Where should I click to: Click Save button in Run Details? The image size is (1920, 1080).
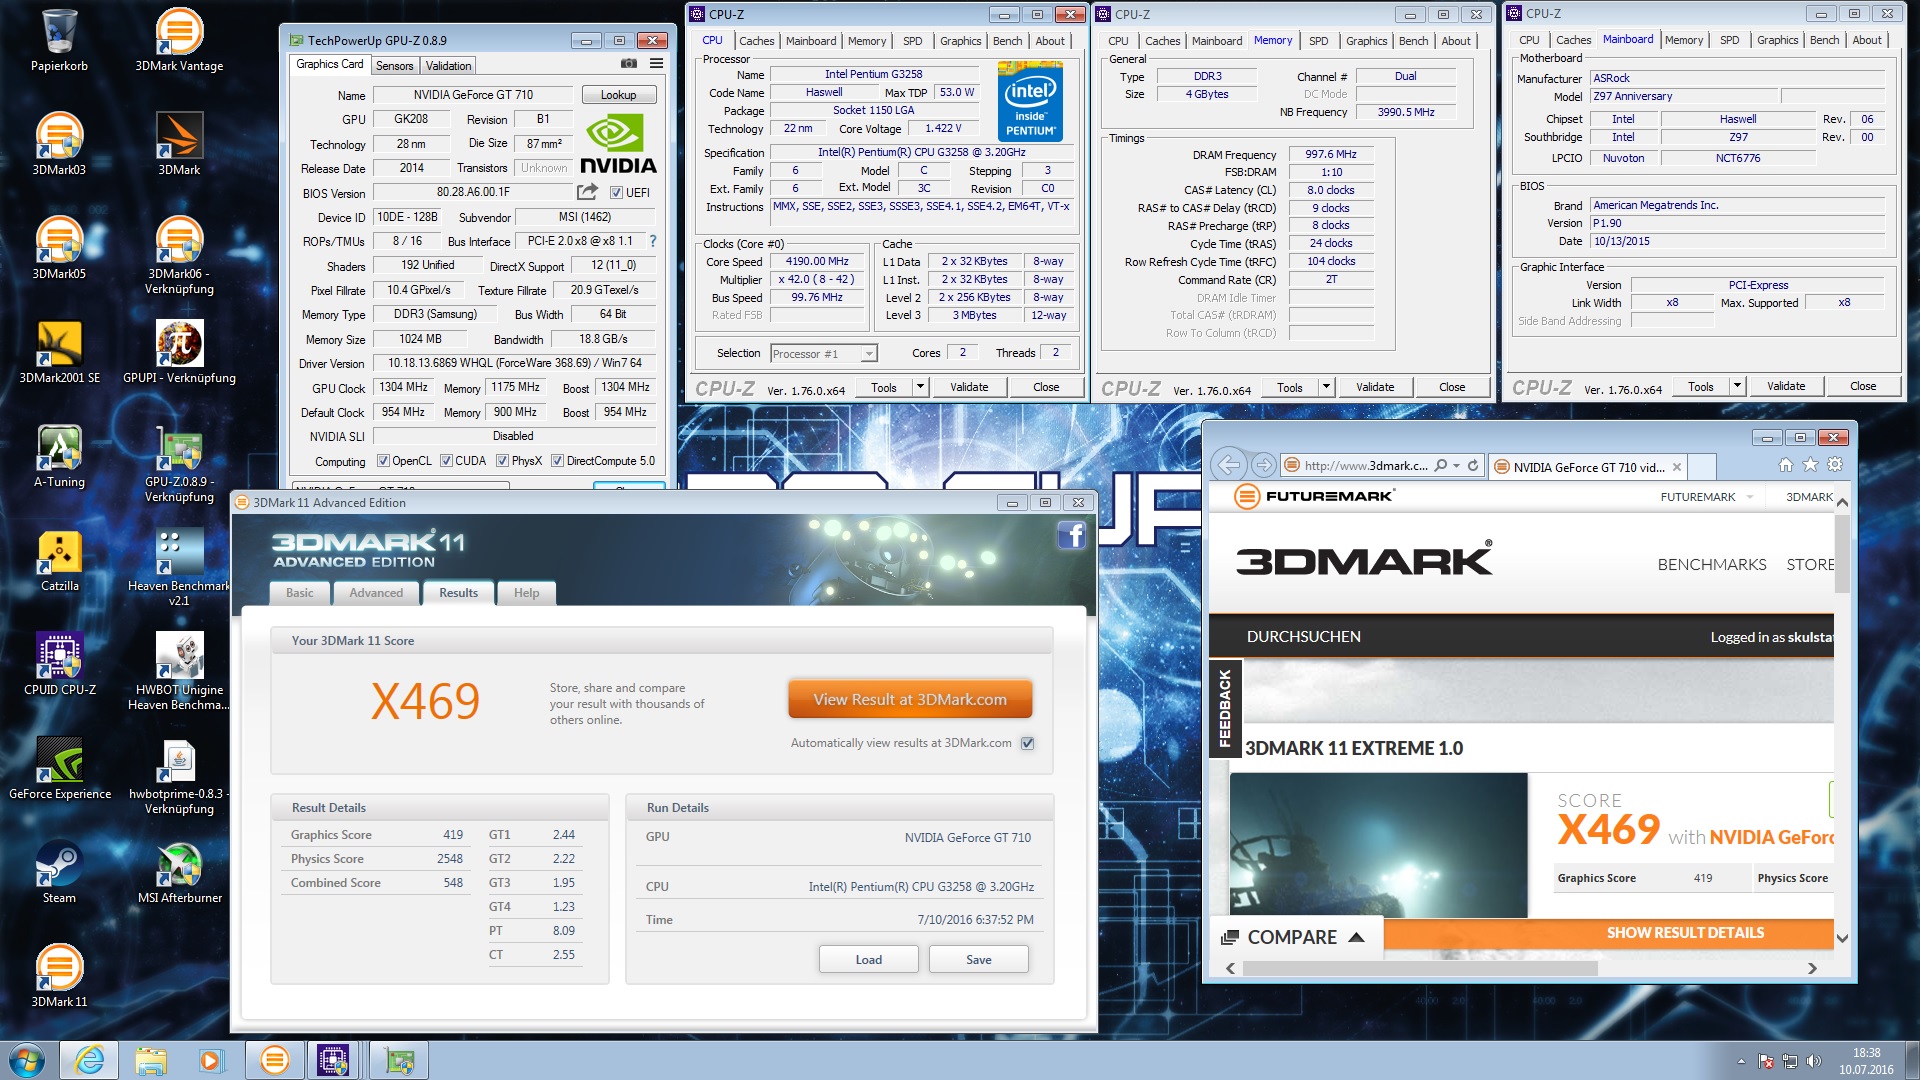click(x=978, y=960)
